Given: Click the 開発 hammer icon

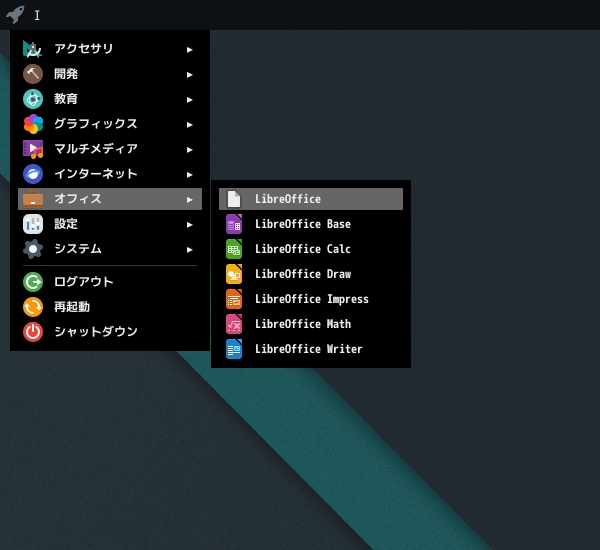Looking at the screenshot, I should point(33,74).
